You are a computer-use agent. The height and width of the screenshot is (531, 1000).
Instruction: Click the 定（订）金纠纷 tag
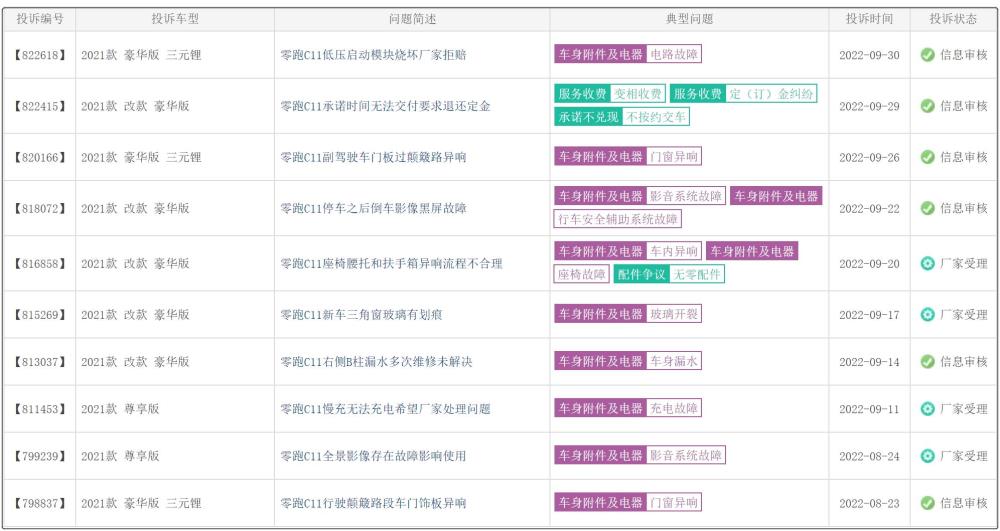click(x=772, y=94)
